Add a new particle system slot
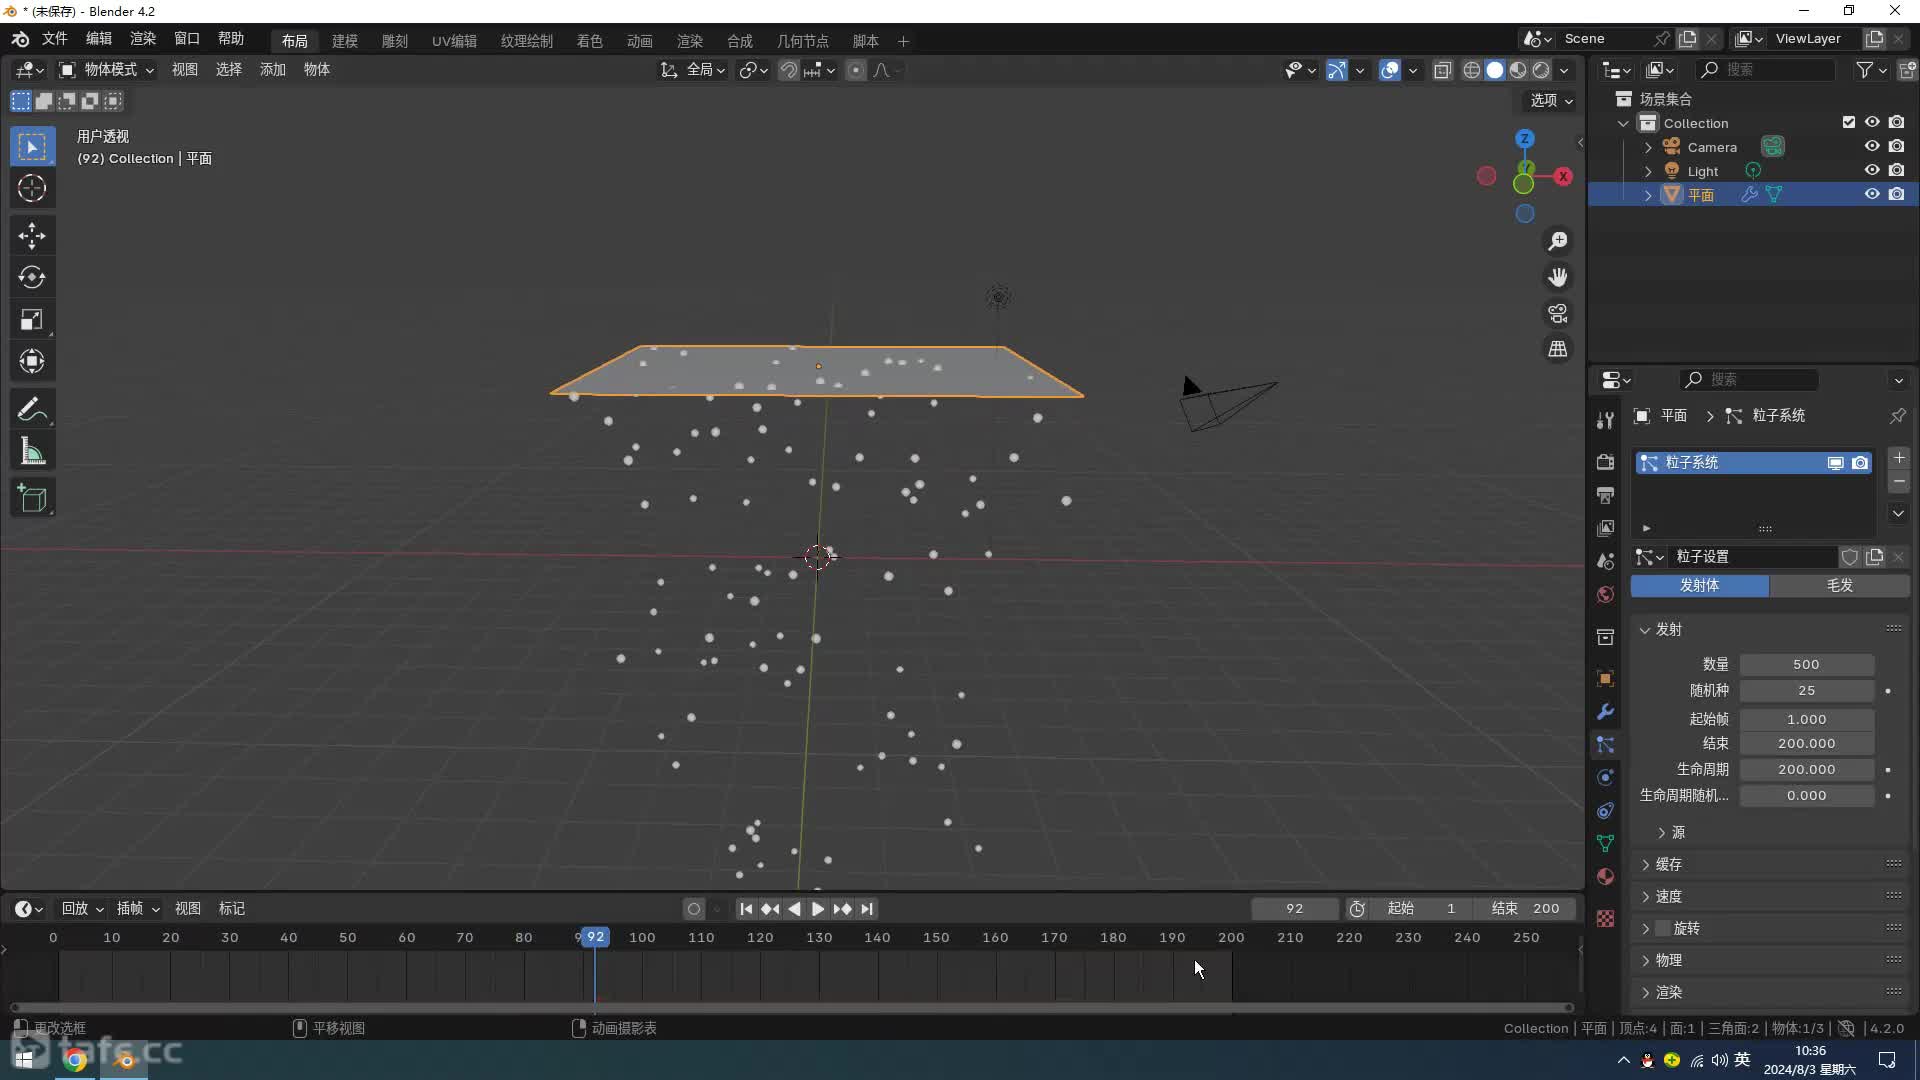The height and width of the screenshot is (1080, 1920). tap(1899, 458)
